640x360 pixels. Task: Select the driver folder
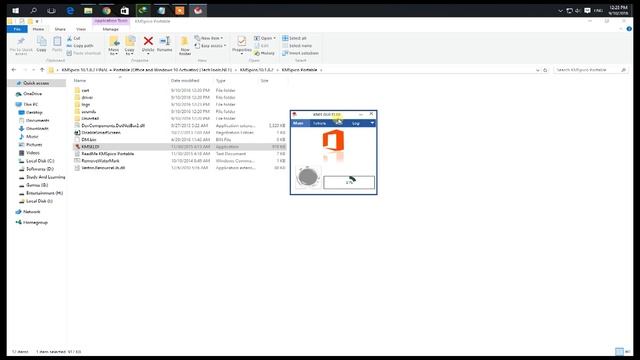pos(87,98)
